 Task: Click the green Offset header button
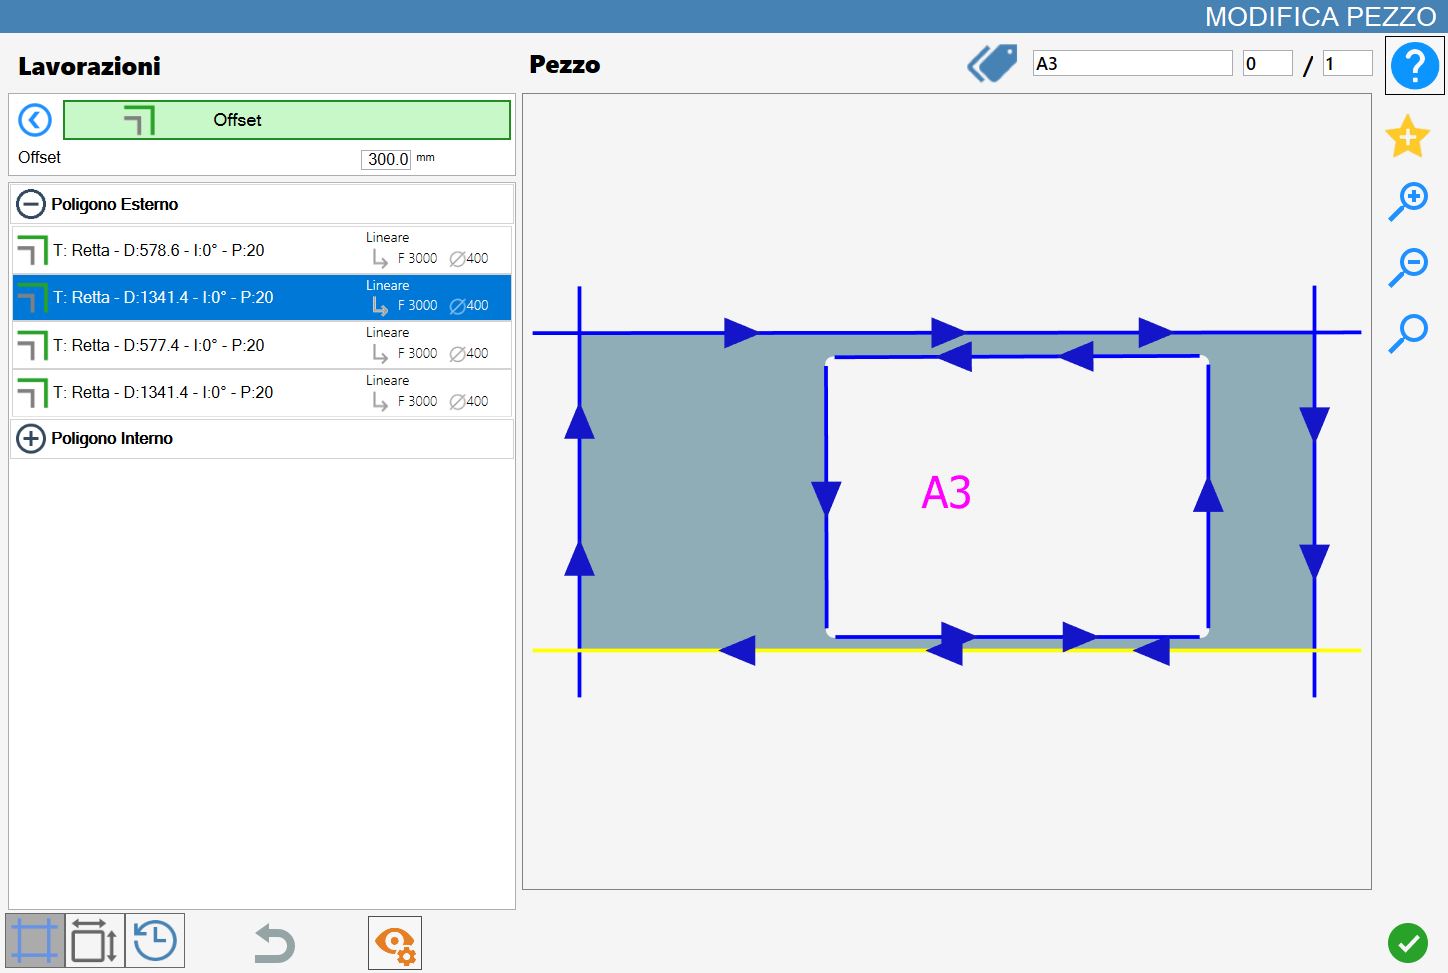pyautogui.click(x=287, y=120)
